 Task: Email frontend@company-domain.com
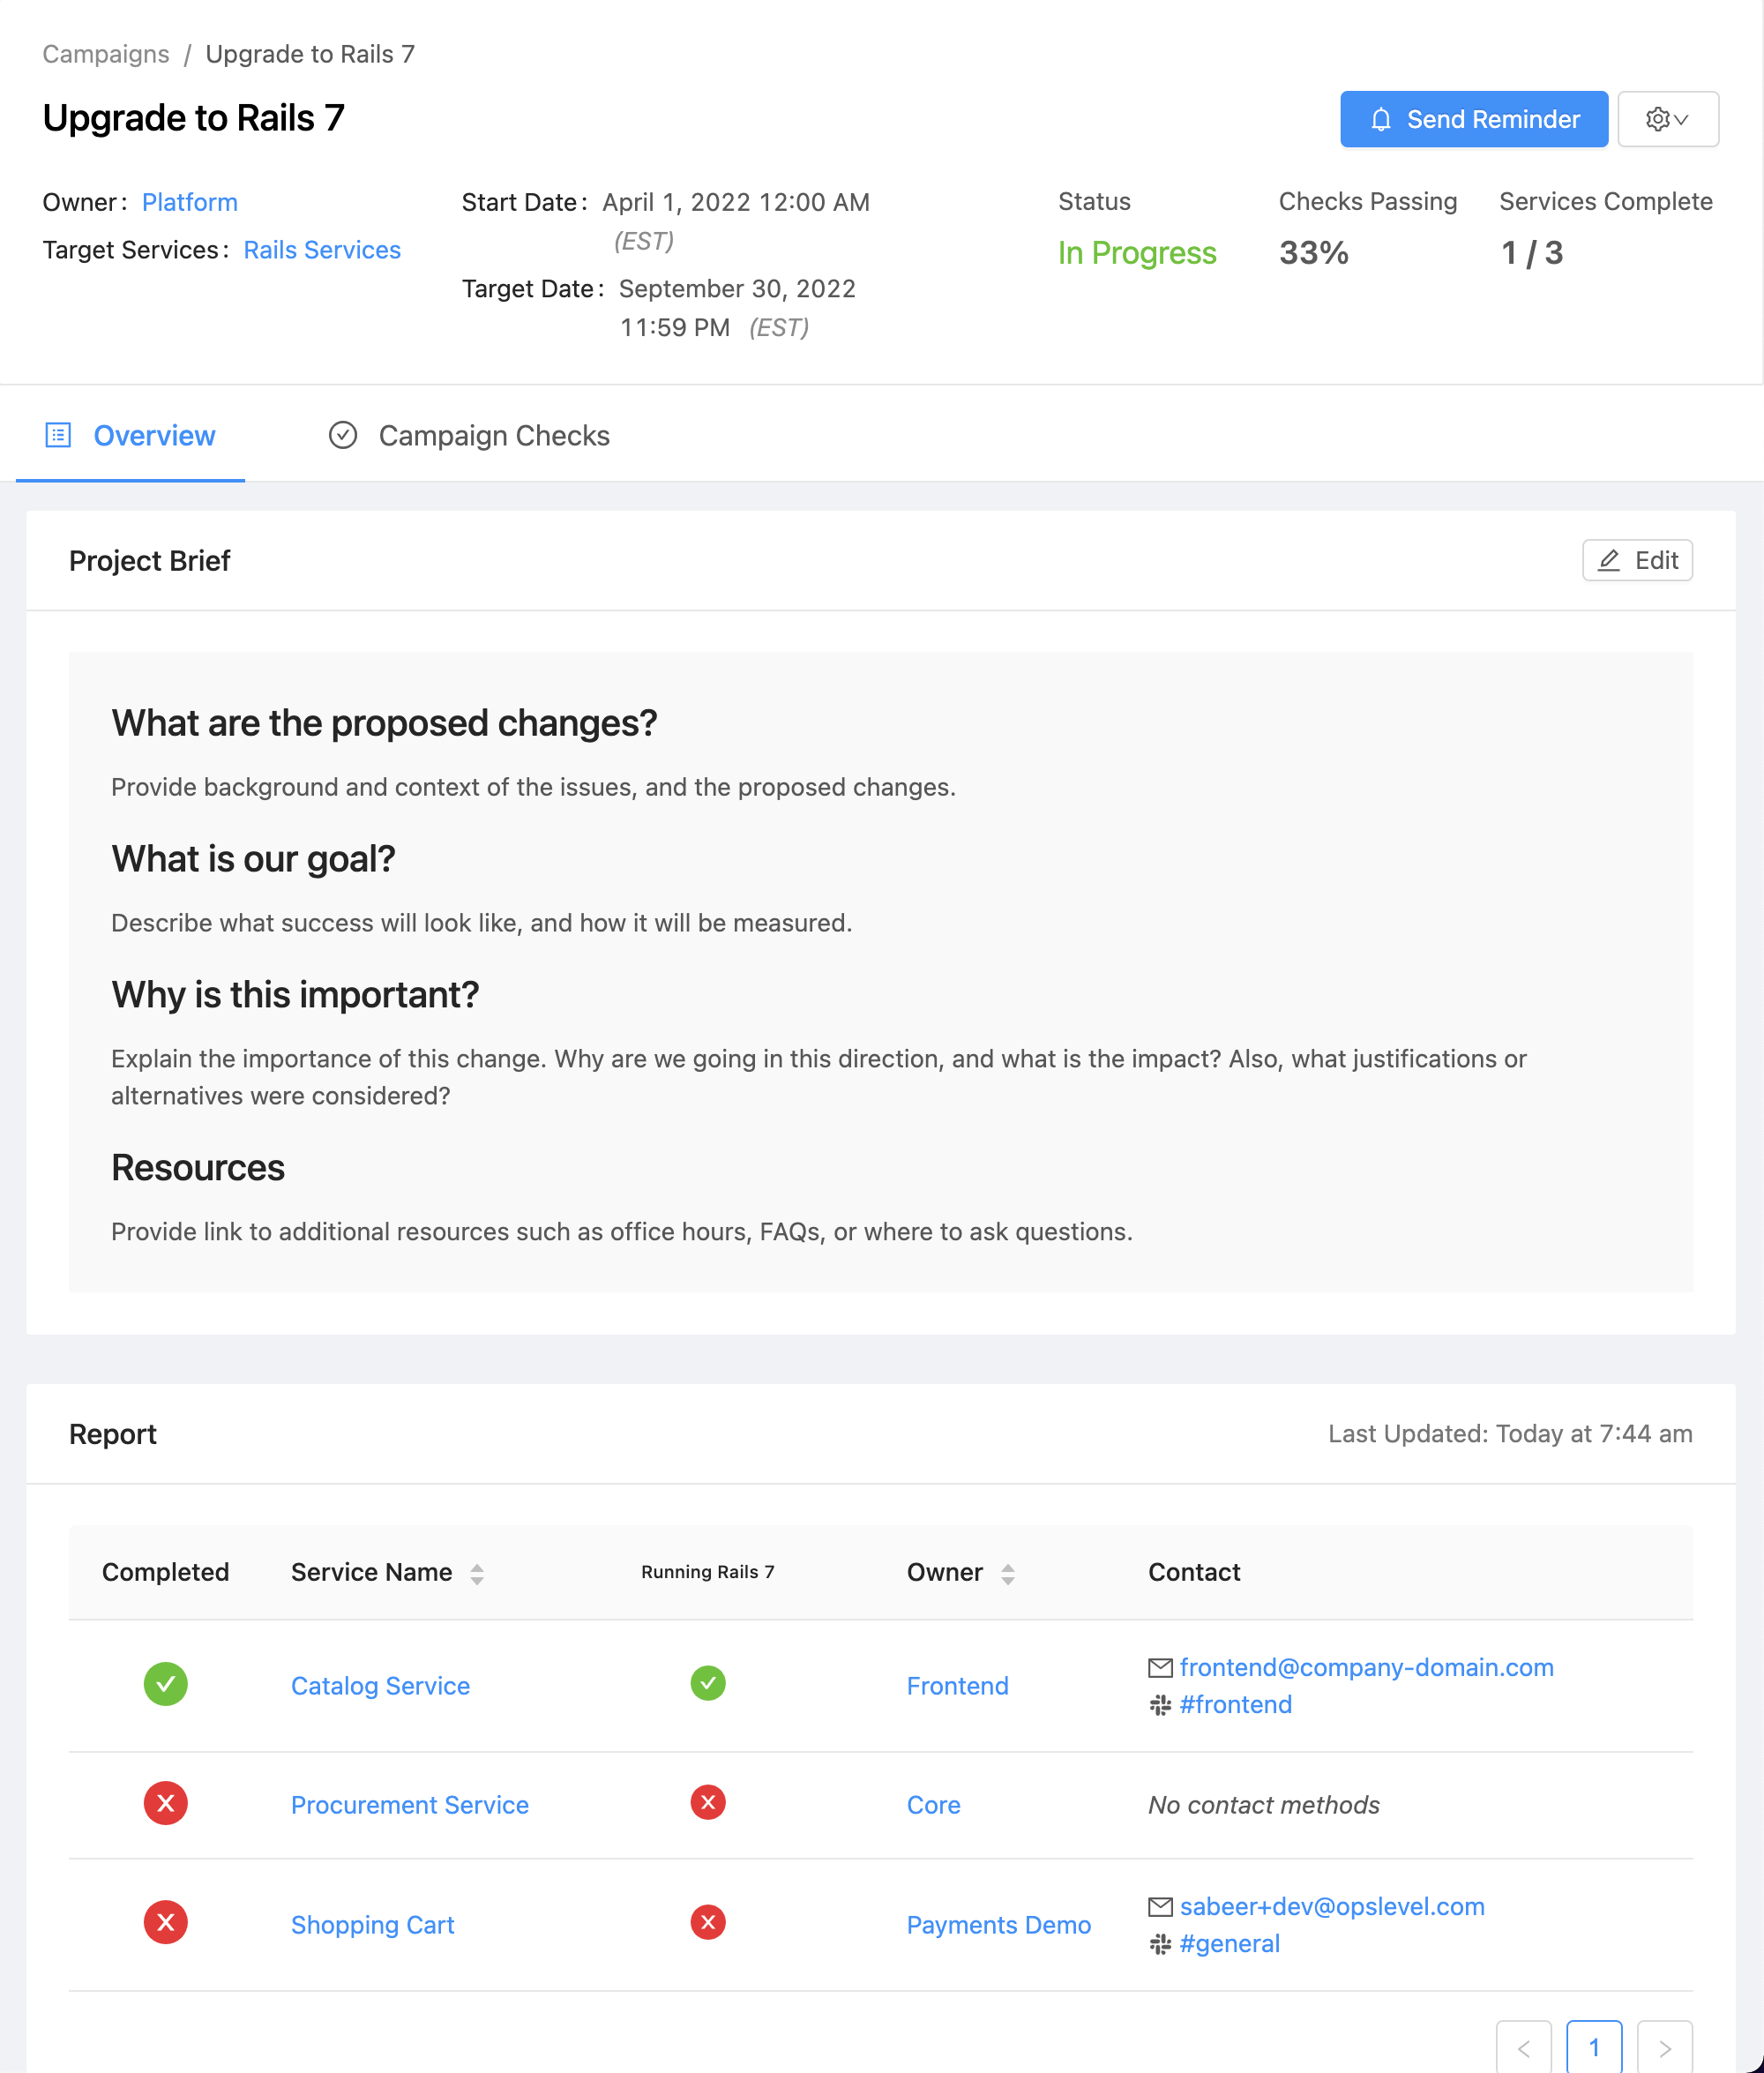click(1366, 1667)
